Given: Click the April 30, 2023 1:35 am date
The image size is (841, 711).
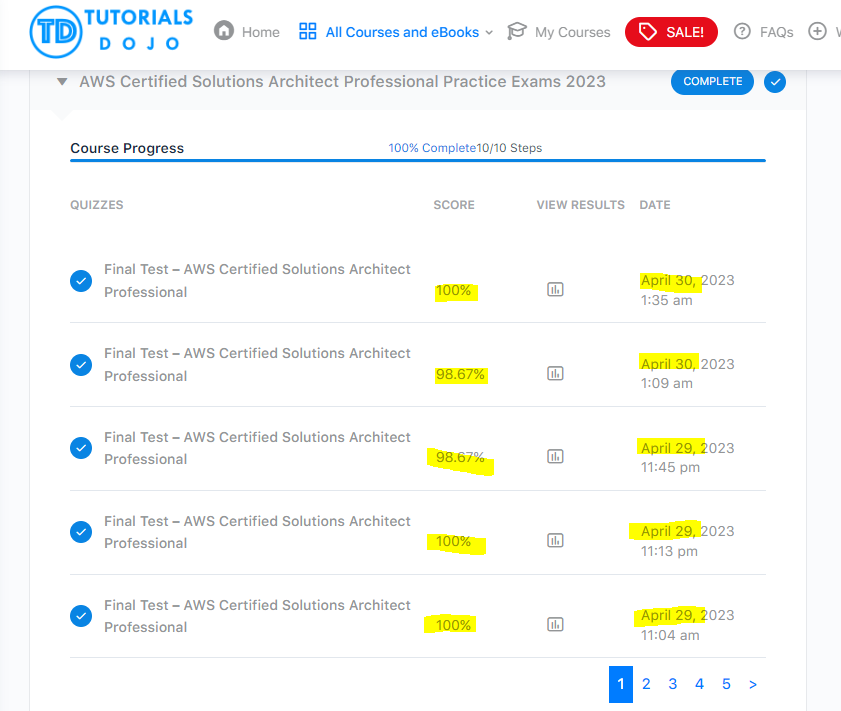Looking at the screenshot, I should click(x=688, y=290).
